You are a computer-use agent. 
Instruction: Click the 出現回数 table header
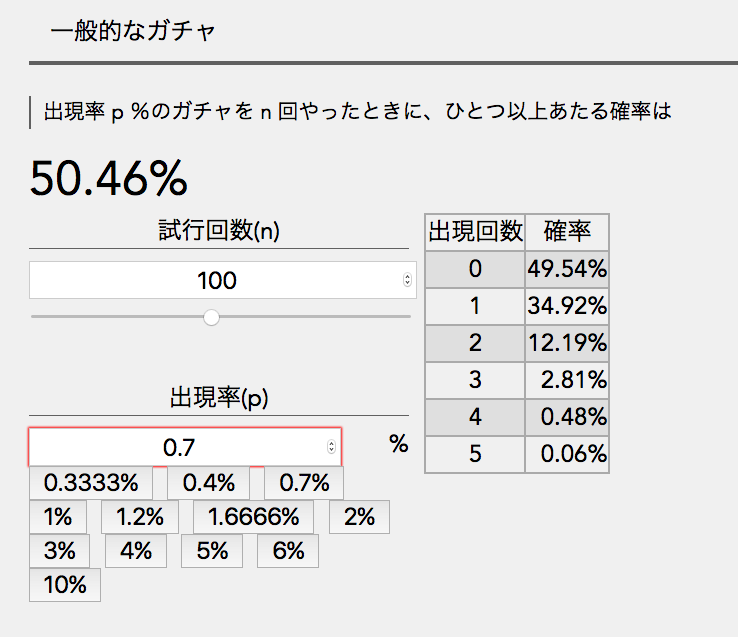tap(475, 232)
